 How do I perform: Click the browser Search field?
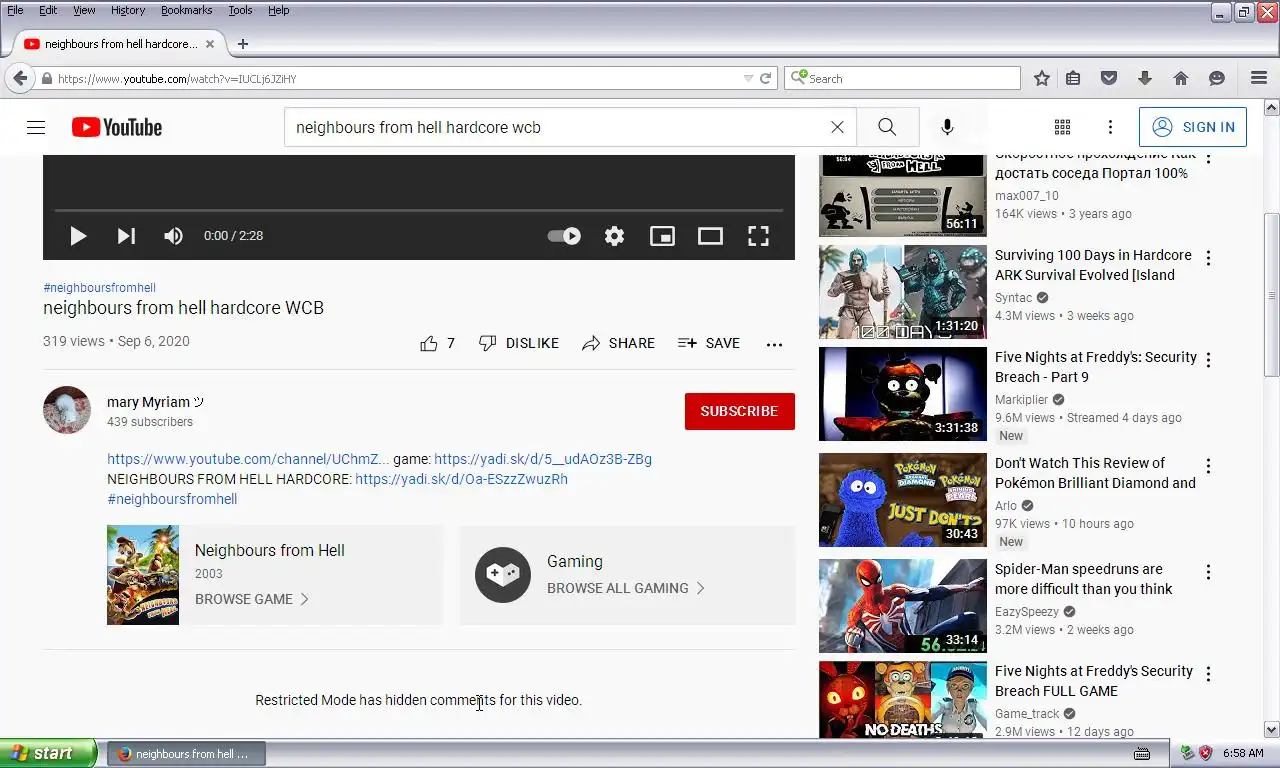point(902,78)
